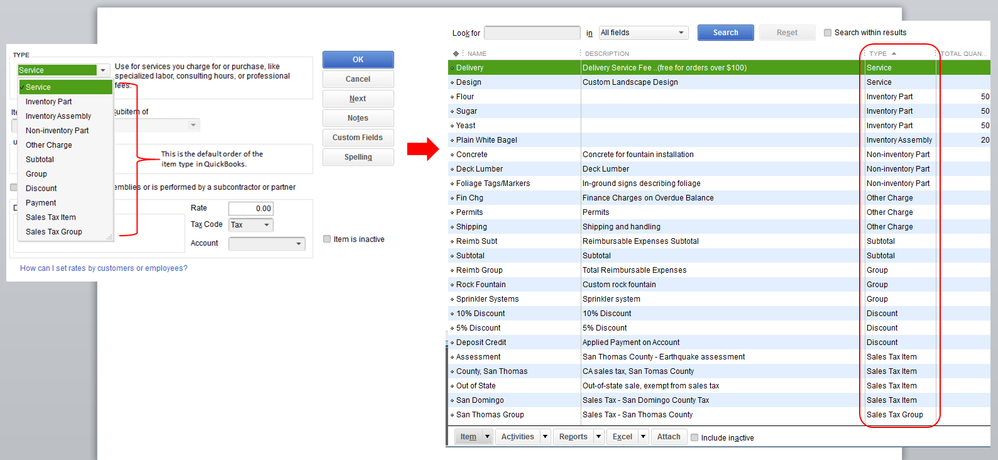
Task: Click the Activities button
Action: click(x=517, y=437)
